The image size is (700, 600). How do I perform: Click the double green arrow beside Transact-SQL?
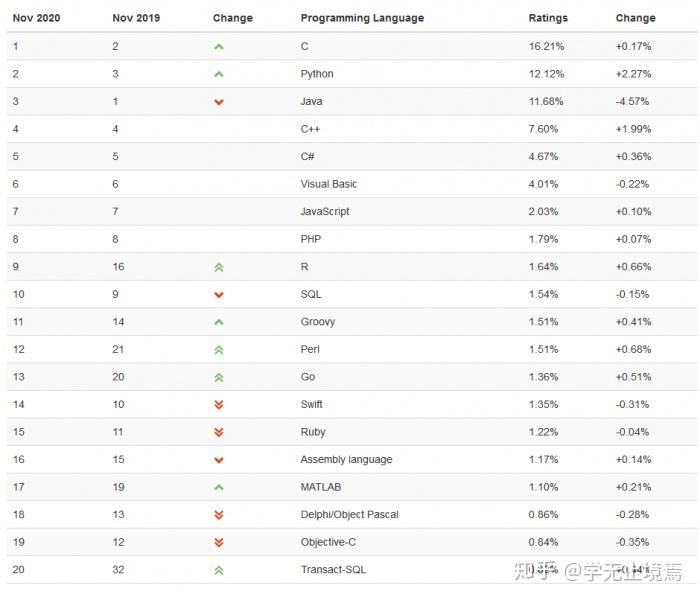coord(219,570)
